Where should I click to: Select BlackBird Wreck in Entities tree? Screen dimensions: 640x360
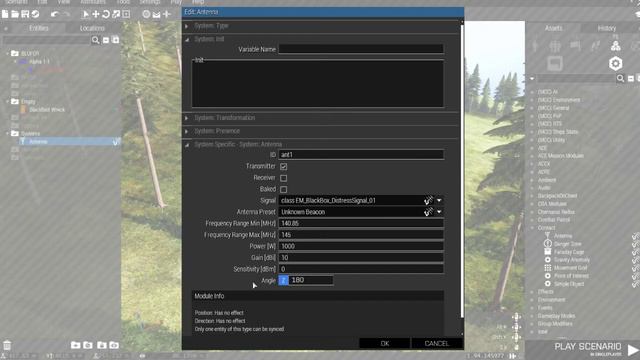pyautogui.click(x=47, y=110)
